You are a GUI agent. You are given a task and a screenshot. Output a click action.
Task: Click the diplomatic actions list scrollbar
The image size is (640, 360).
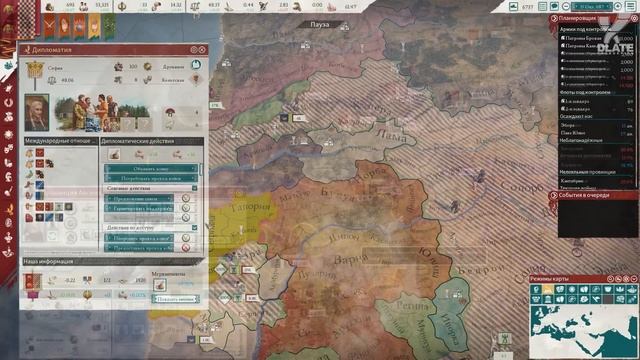pos(201,170)
